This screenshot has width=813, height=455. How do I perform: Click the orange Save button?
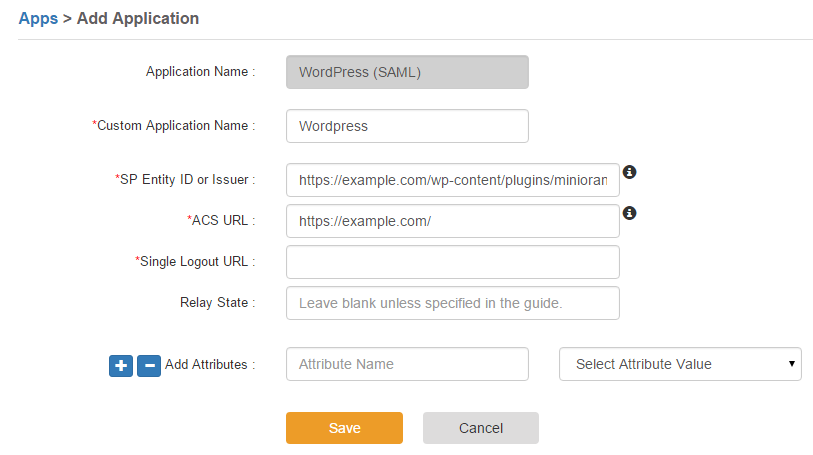coord(344,428)
